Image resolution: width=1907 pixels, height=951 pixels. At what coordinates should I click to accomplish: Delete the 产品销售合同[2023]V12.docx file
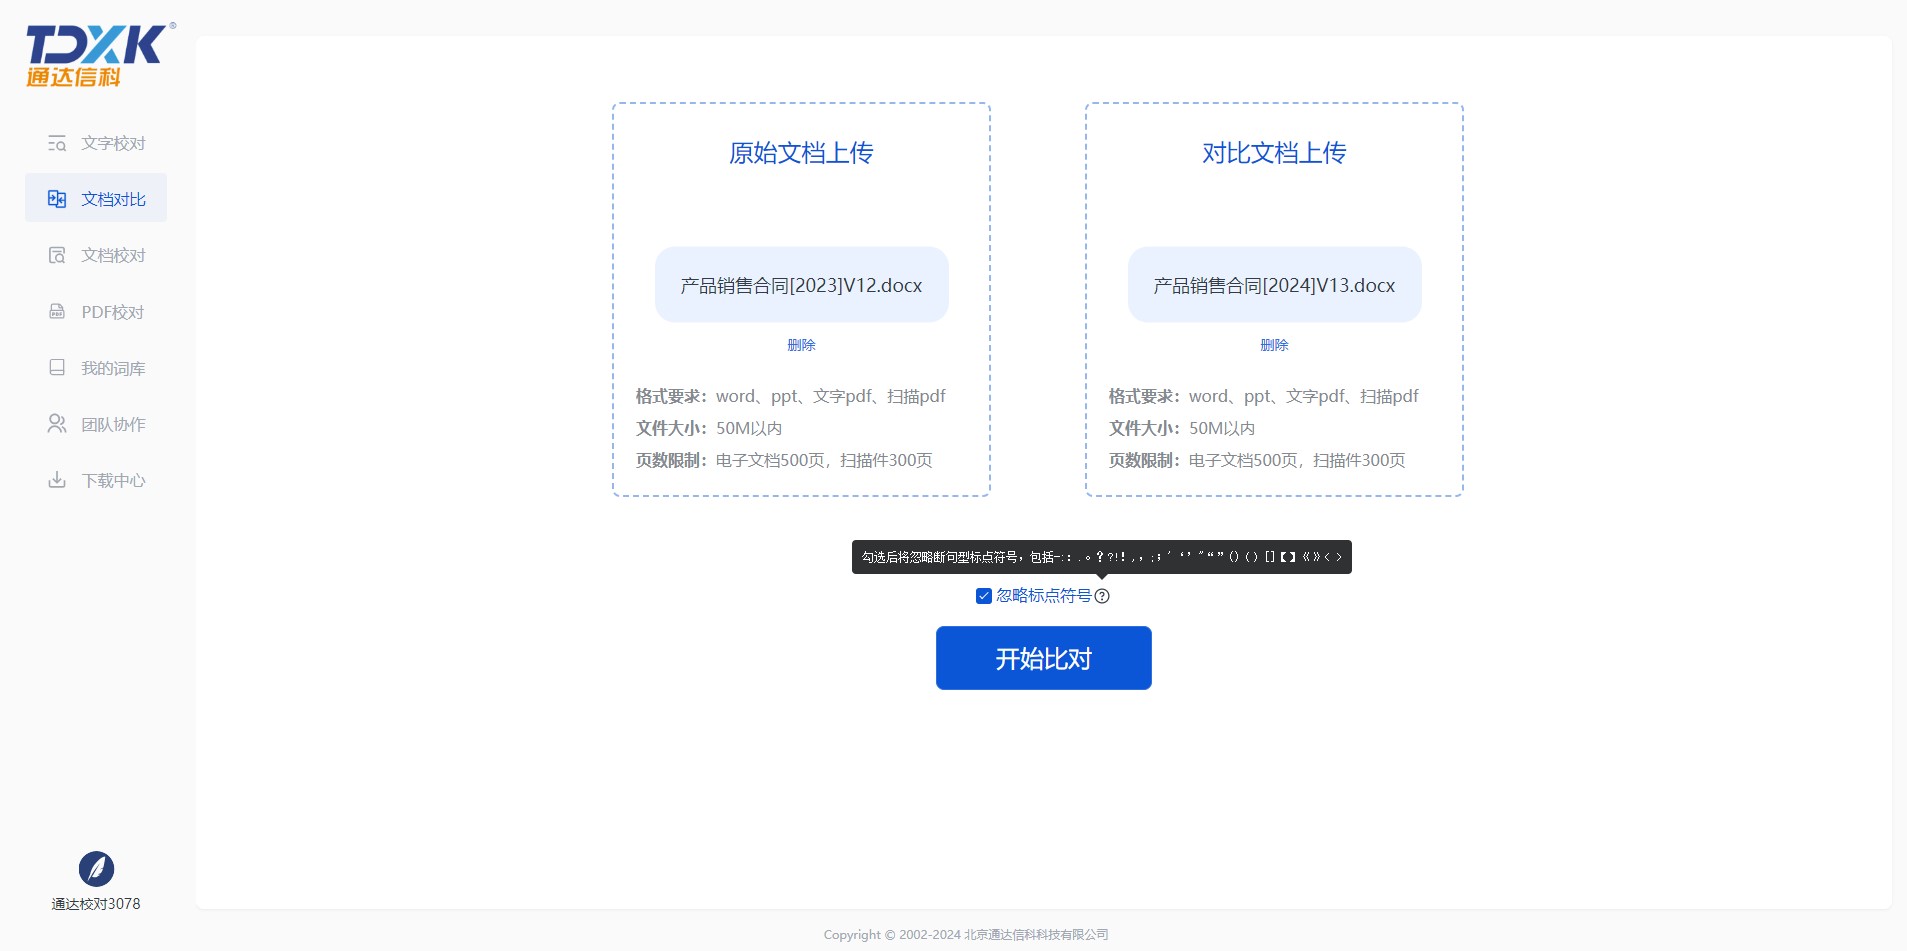(801, 345)
